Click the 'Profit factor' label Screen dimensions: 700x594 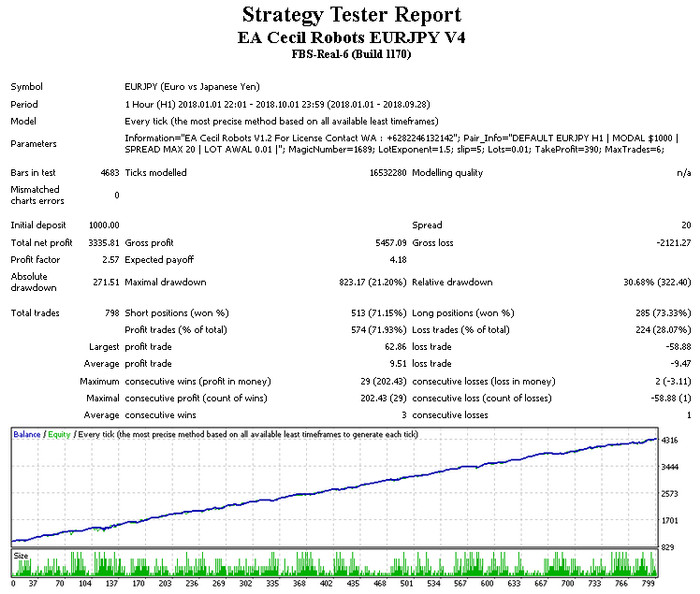point(35,260)
